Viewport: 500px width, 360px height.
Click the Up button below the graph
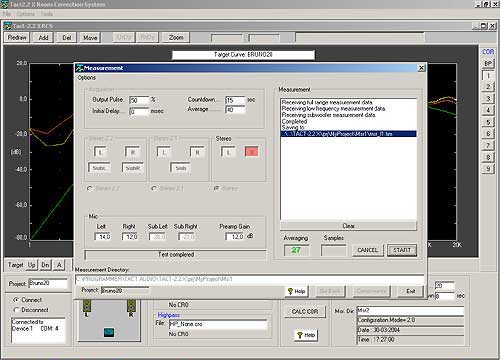(x=32, y=265)
